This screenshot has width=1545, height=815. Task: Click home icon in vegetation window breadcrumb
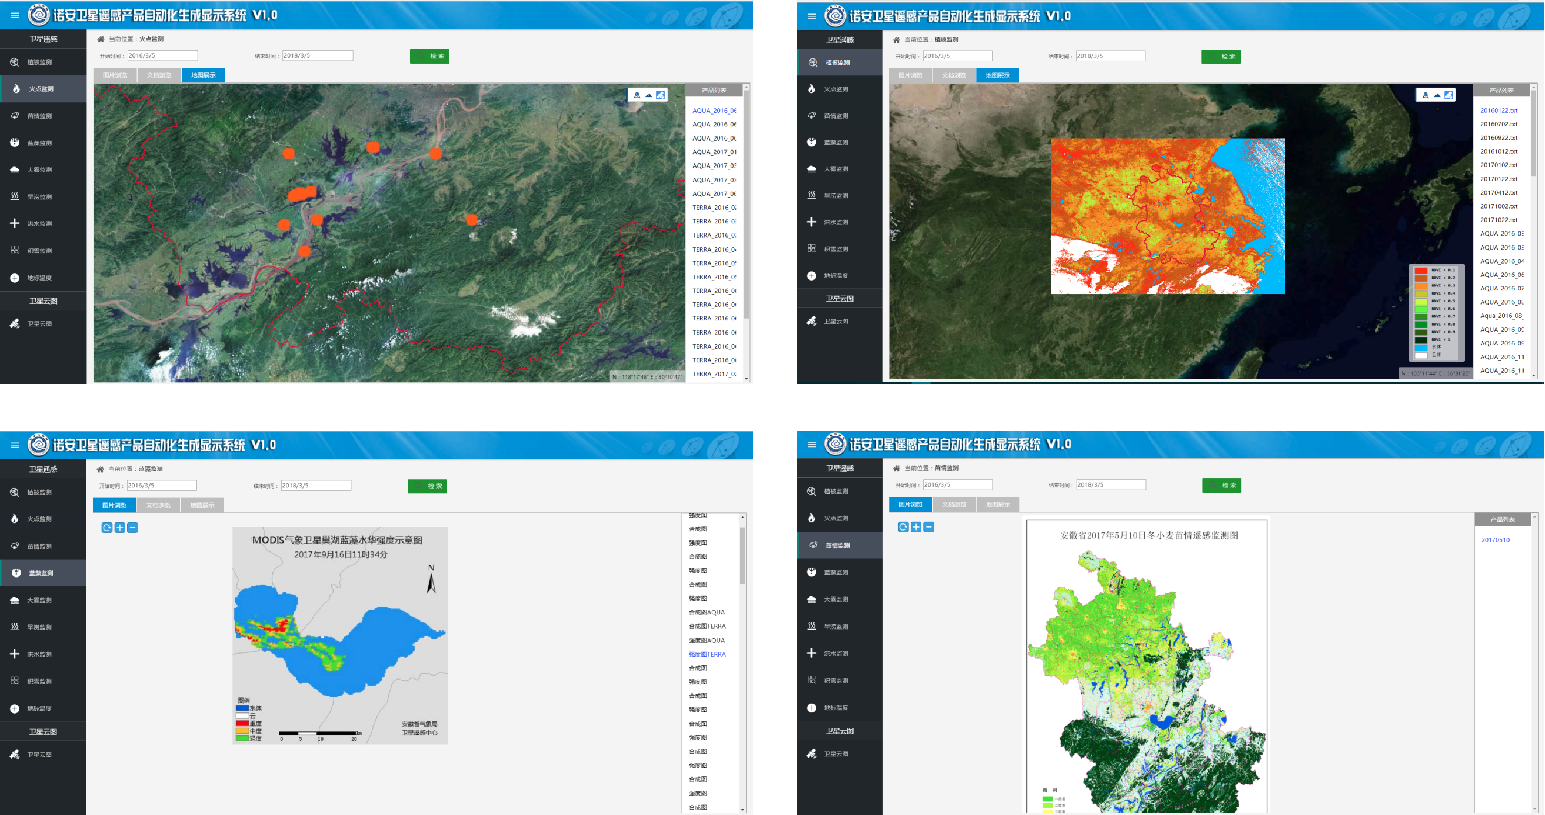(896, 39)
